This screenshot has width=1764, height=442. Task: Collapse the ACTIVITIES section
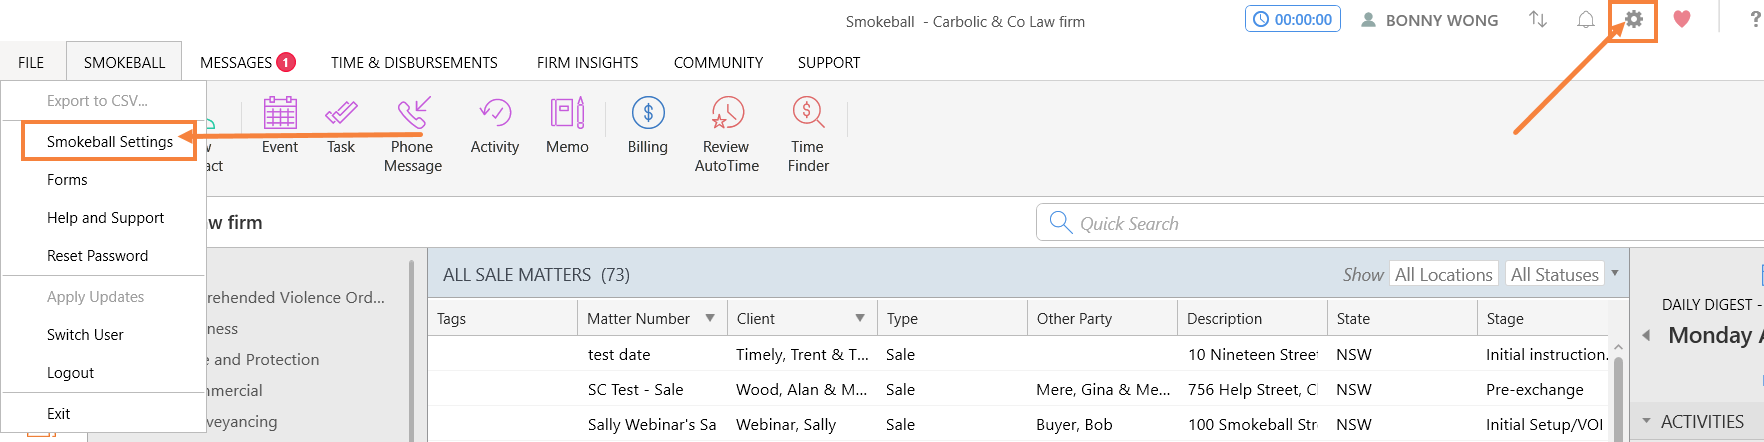1646,421
